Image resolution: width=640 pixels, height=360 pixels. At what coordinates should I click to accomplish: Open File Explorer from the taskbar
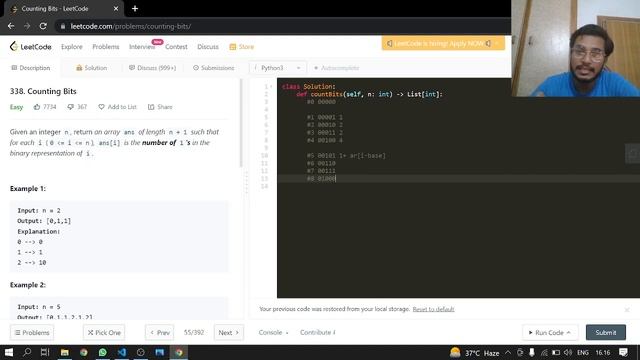[64, 352]
